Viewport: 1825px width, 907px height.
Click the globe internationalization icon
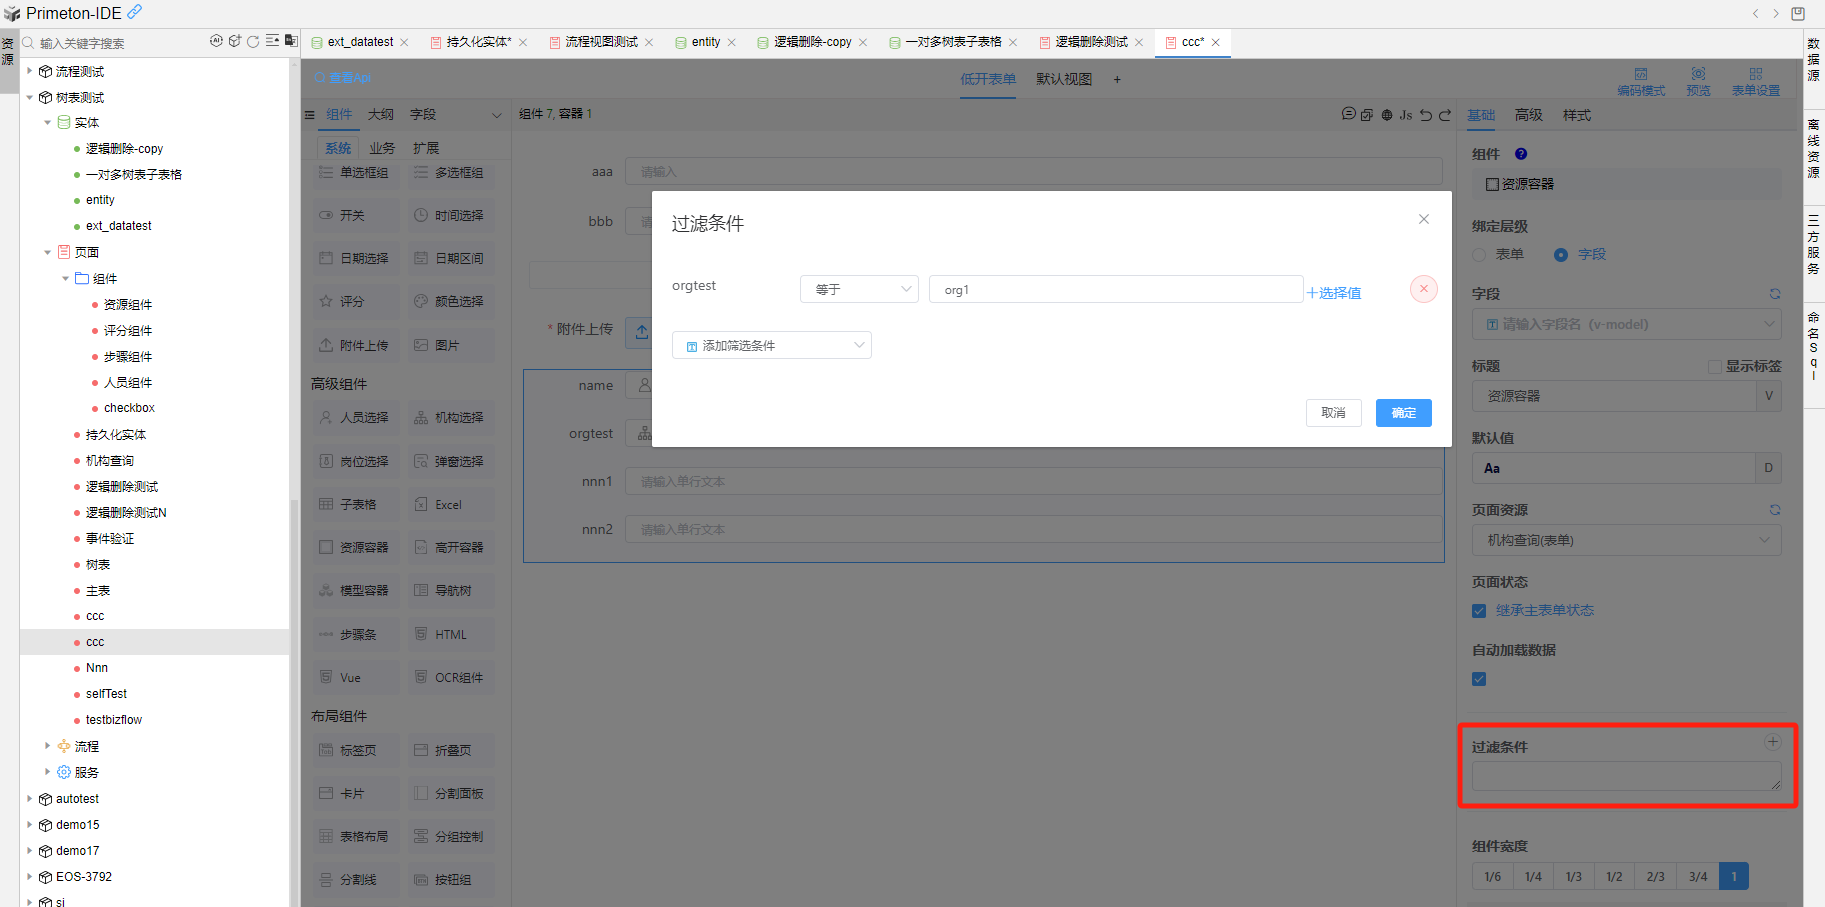[x=1387, y=115]
